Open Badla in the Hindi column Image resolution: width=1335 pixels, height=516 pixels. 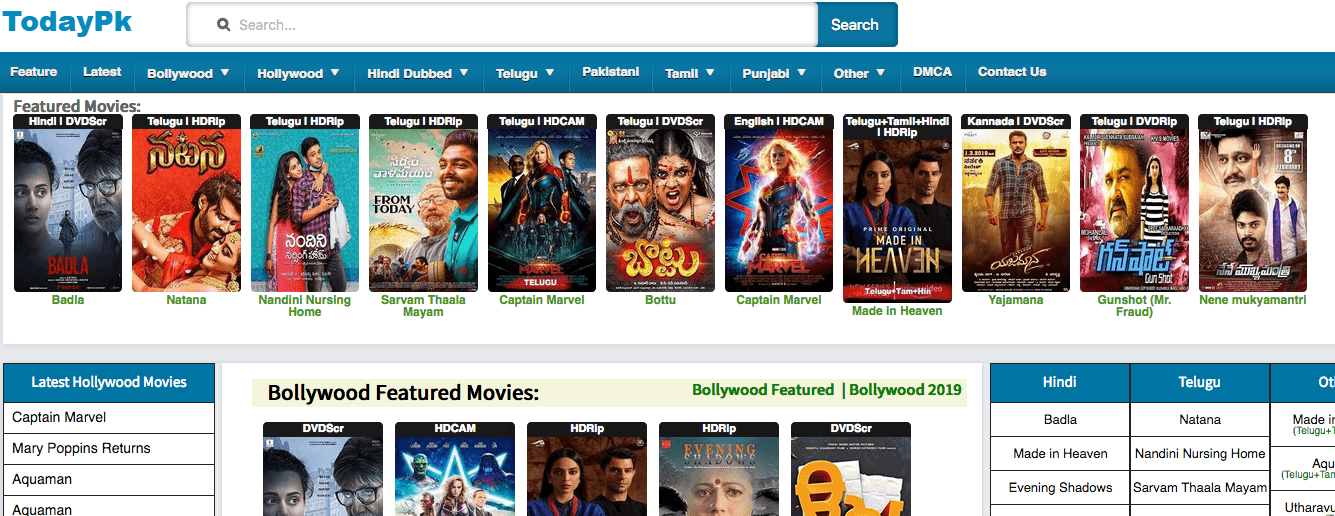(1060, 420)
